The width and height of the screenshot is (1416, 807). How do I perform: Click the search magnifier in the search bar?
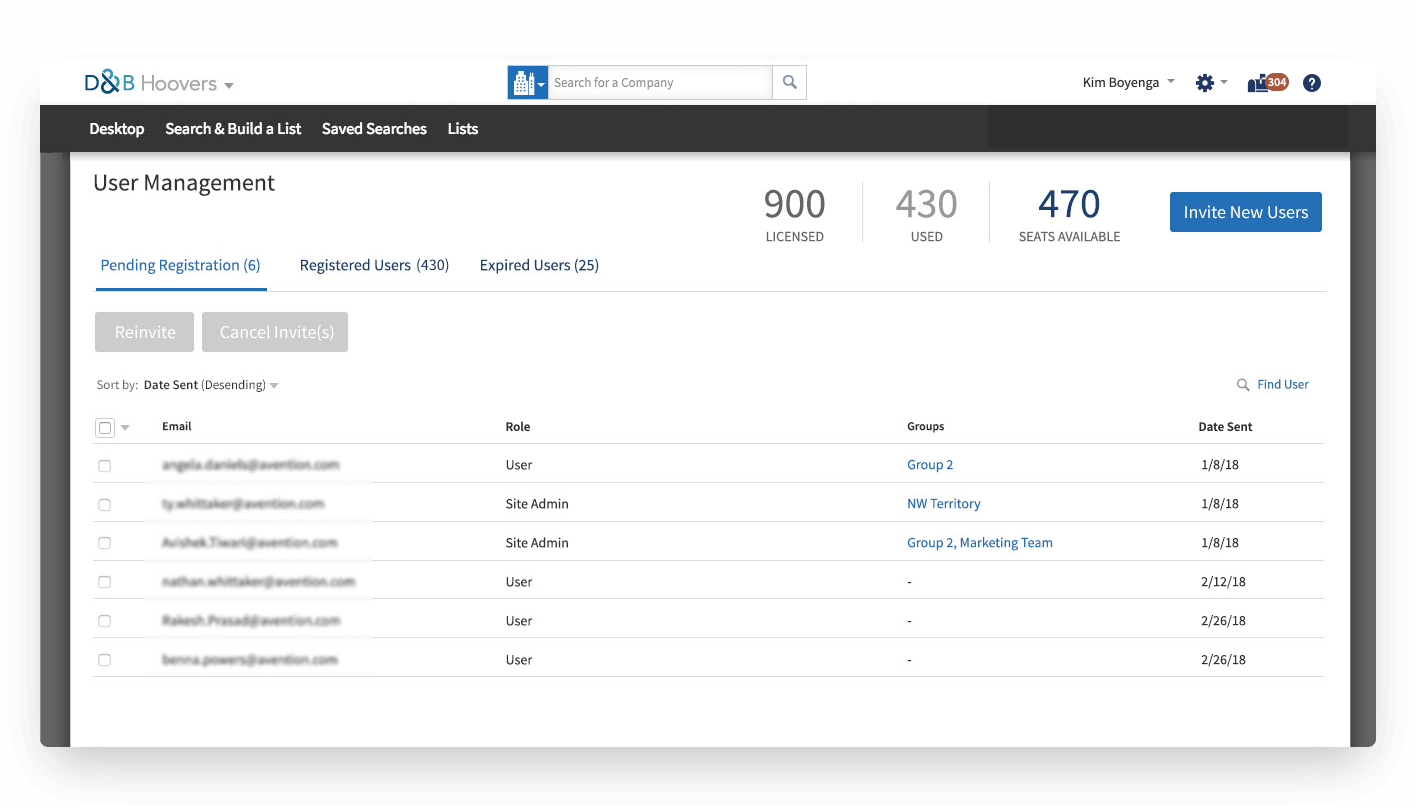click(x=789, y=82)
